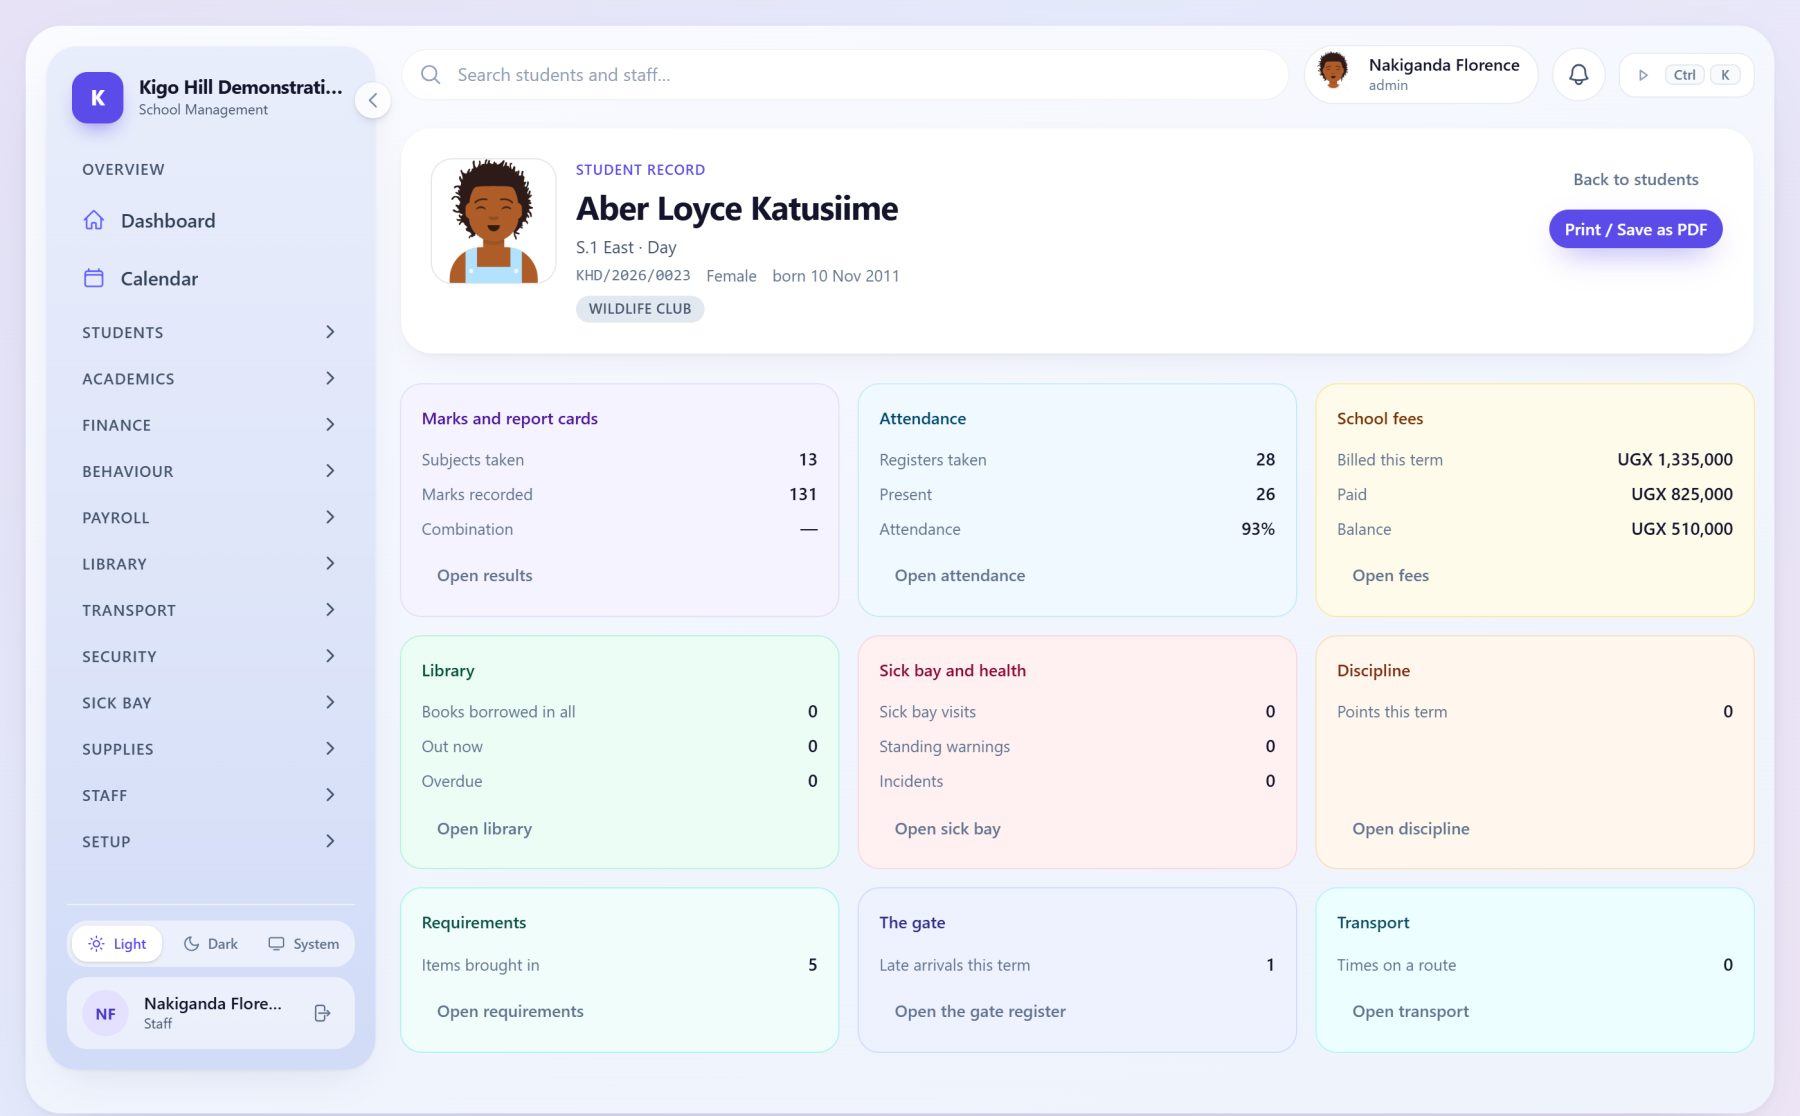Open the Calendar sidebar item

pos(210,278)
